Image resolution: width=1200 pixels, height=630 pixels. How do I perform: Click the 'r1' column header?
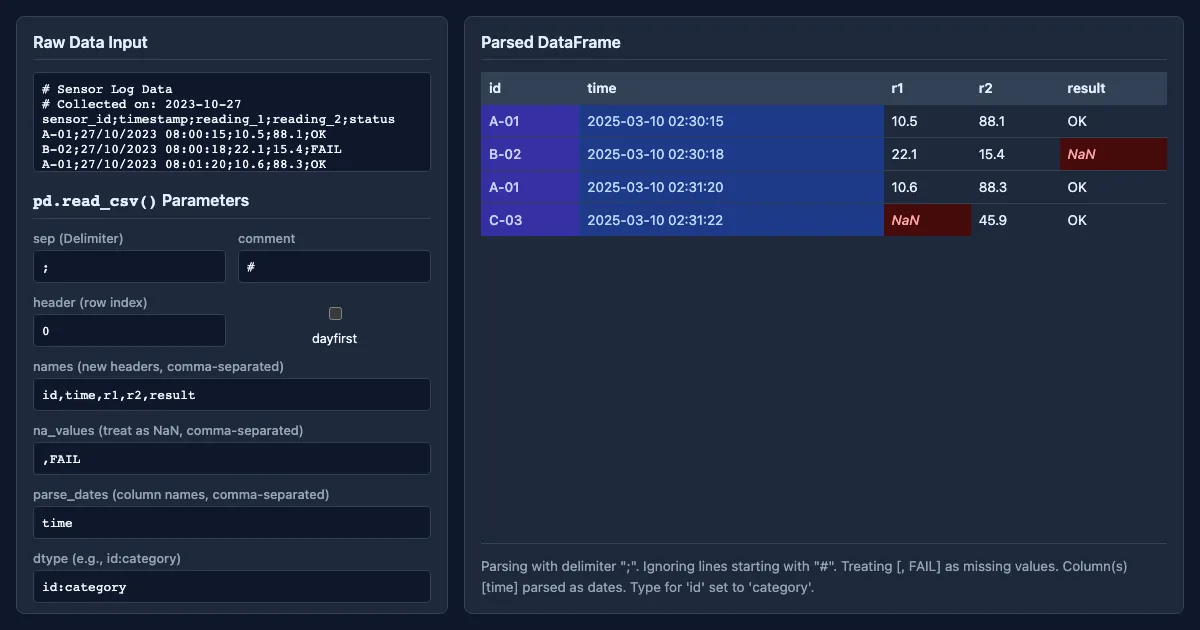point(927,88)
